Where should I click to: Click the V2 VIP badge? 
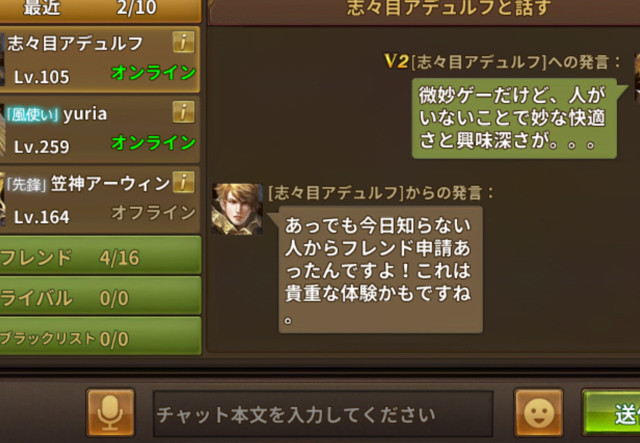click(396, 62)
